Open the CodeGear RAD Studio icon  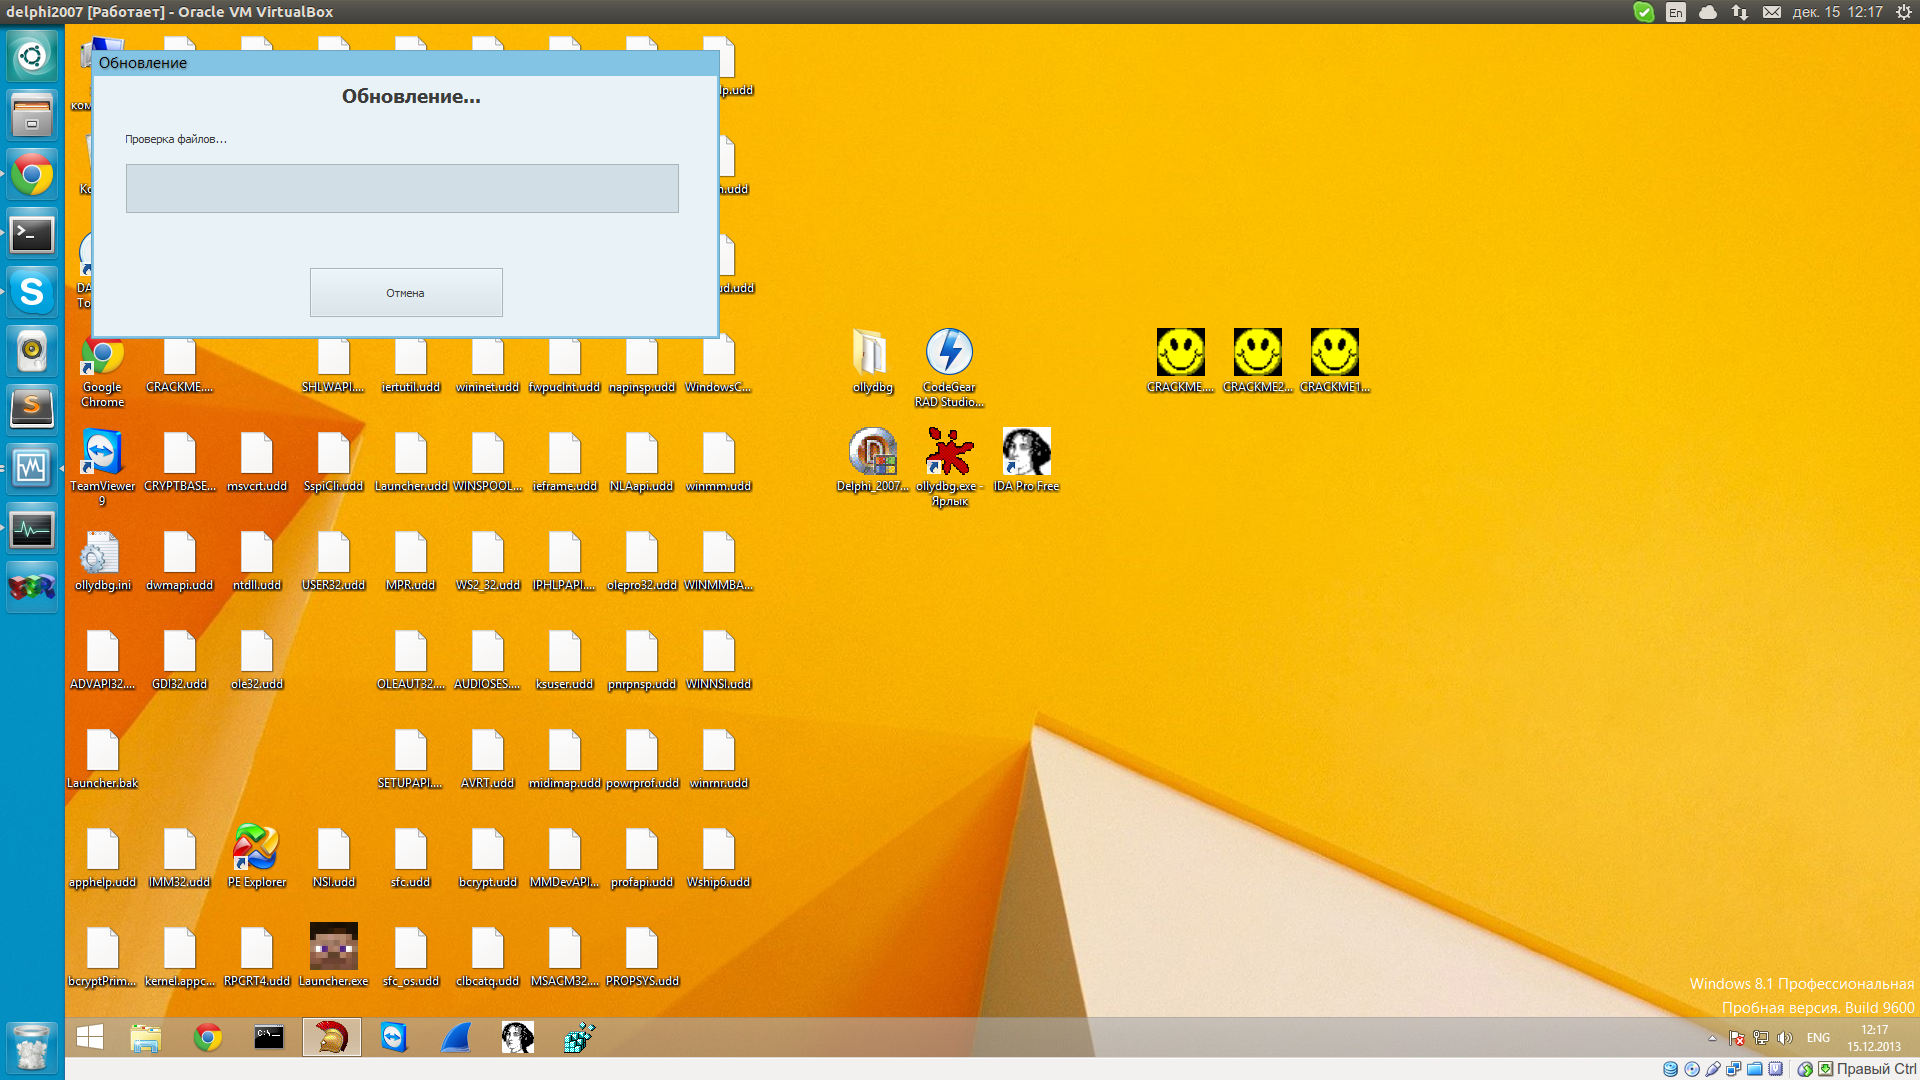949,353
